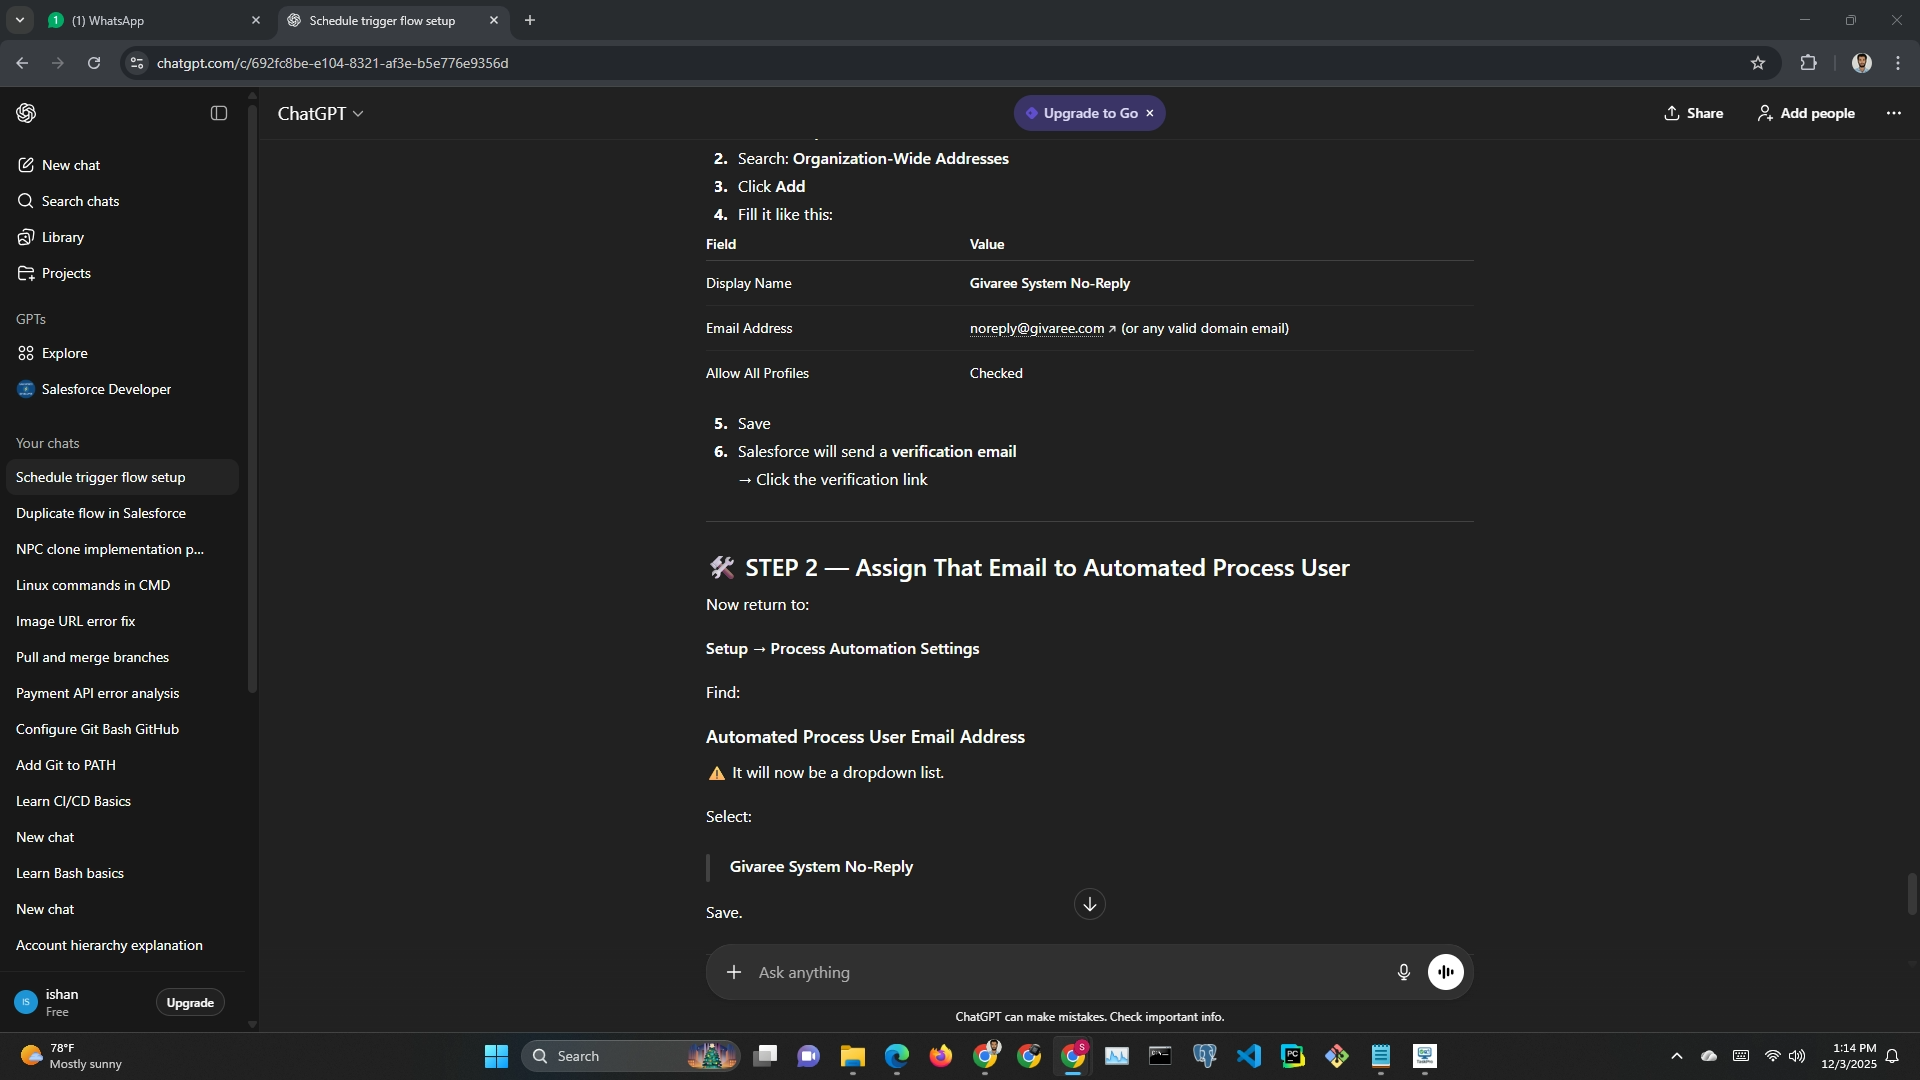
Task: Collapse the sidebar with the panel toggle
Action: (x=219, y=113)
